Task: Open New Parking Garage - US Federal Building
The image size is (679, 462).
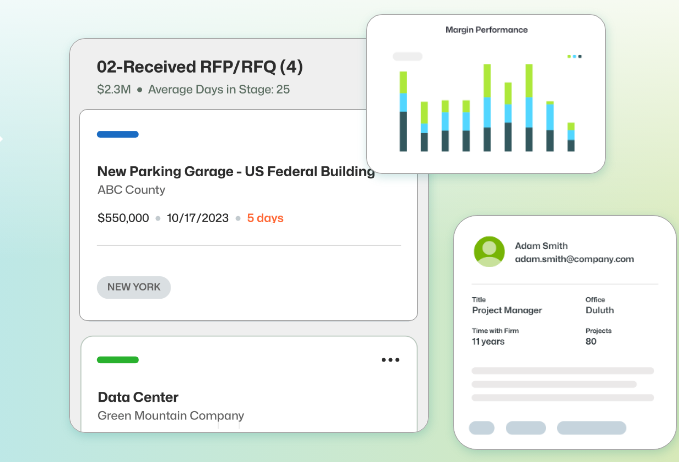Action: click(236, 171)
